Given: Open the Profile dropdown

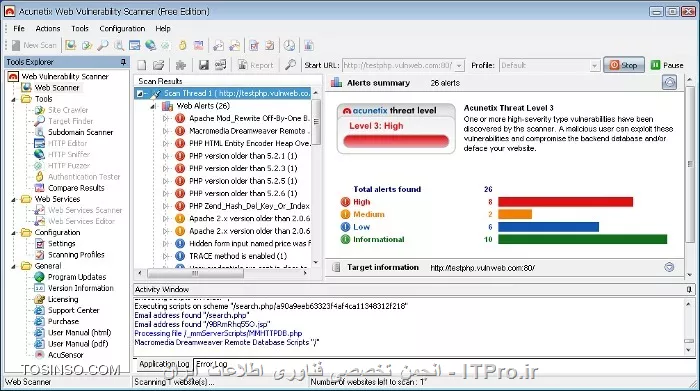Looking at the screenshot, I should (594, 66).
